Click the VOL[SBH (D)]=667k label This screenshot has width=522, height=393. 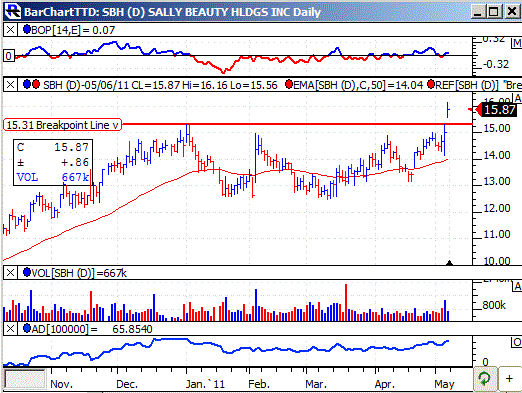(79, 273)
